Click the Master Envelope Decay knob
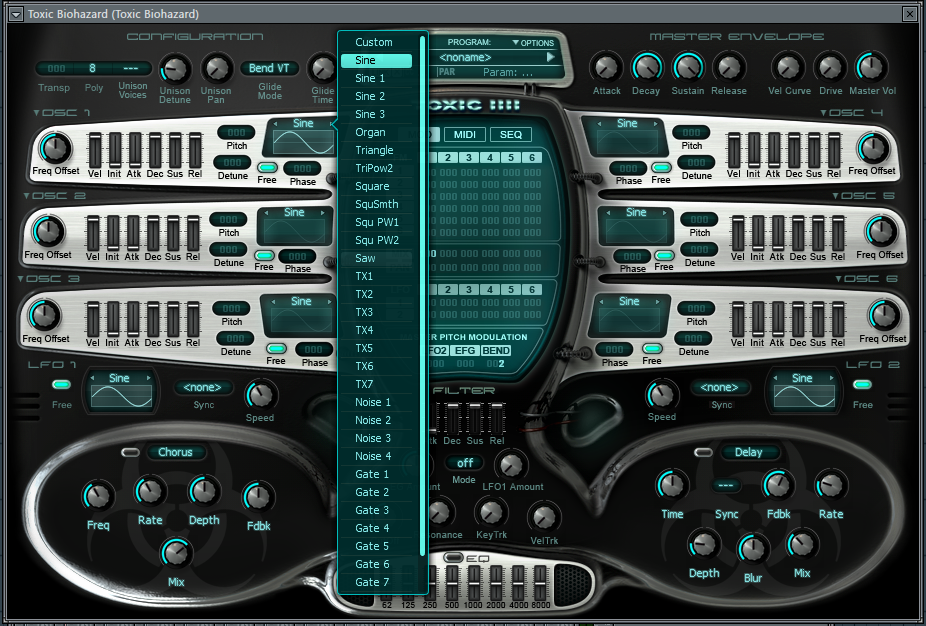This screenshot has height=626, width=926. pos(646,68)
